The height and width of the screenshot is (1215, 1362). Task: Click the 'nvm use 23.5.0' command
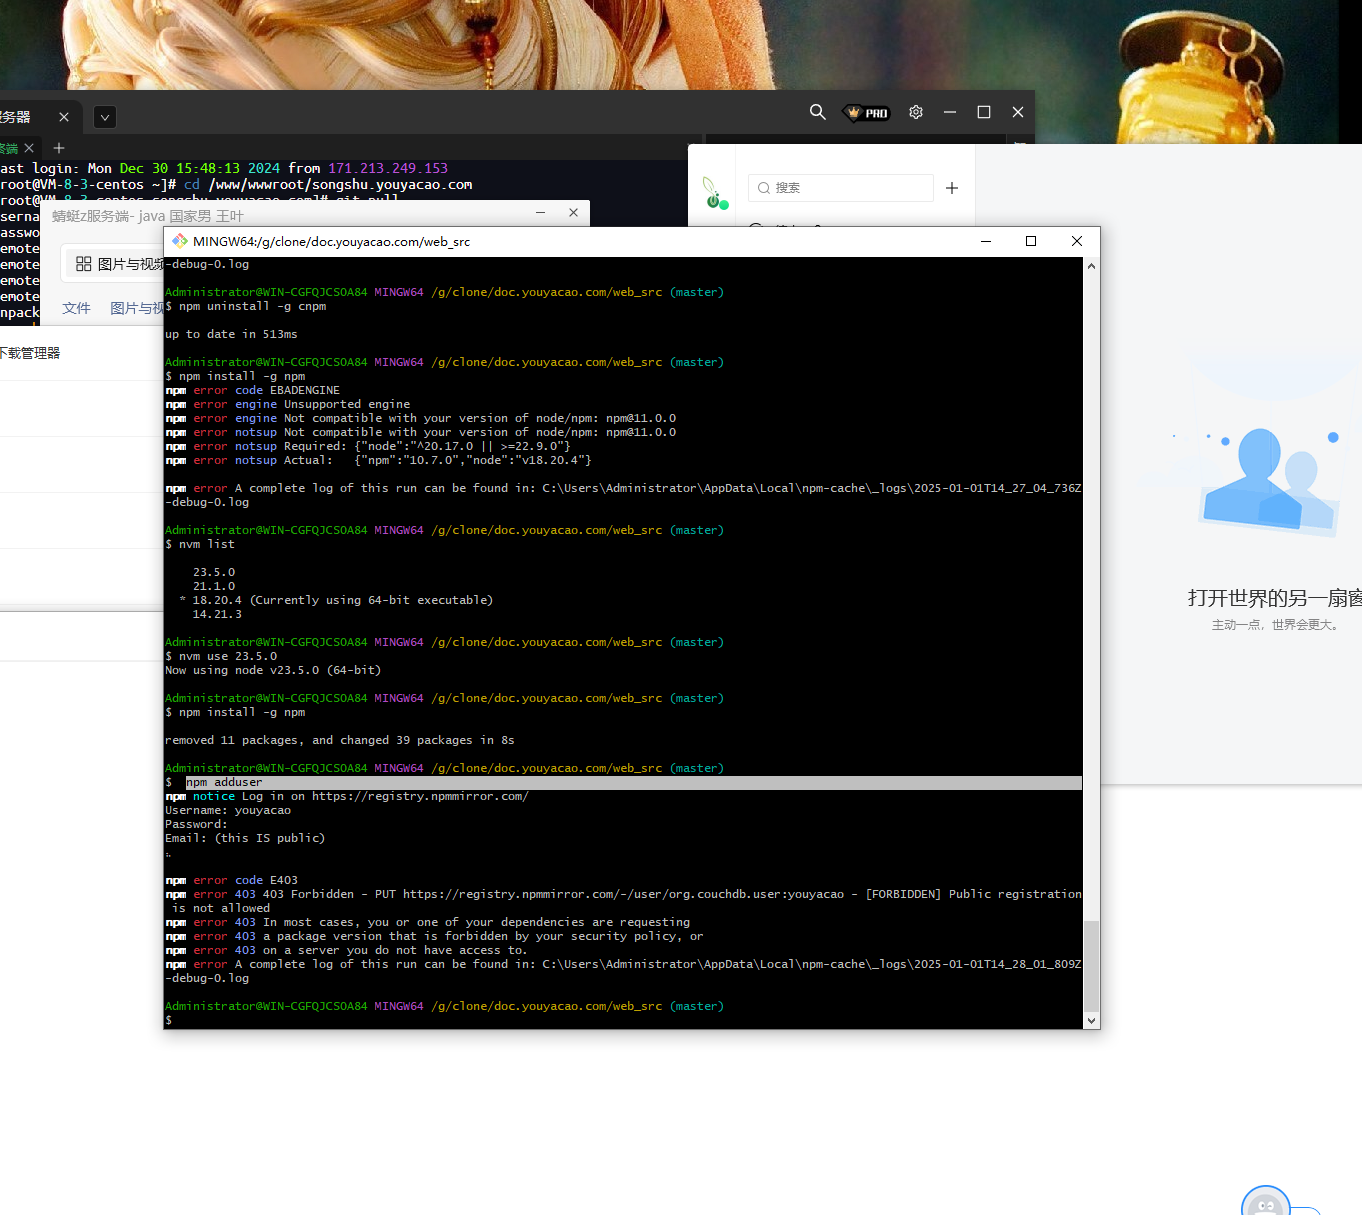point(228,656)
